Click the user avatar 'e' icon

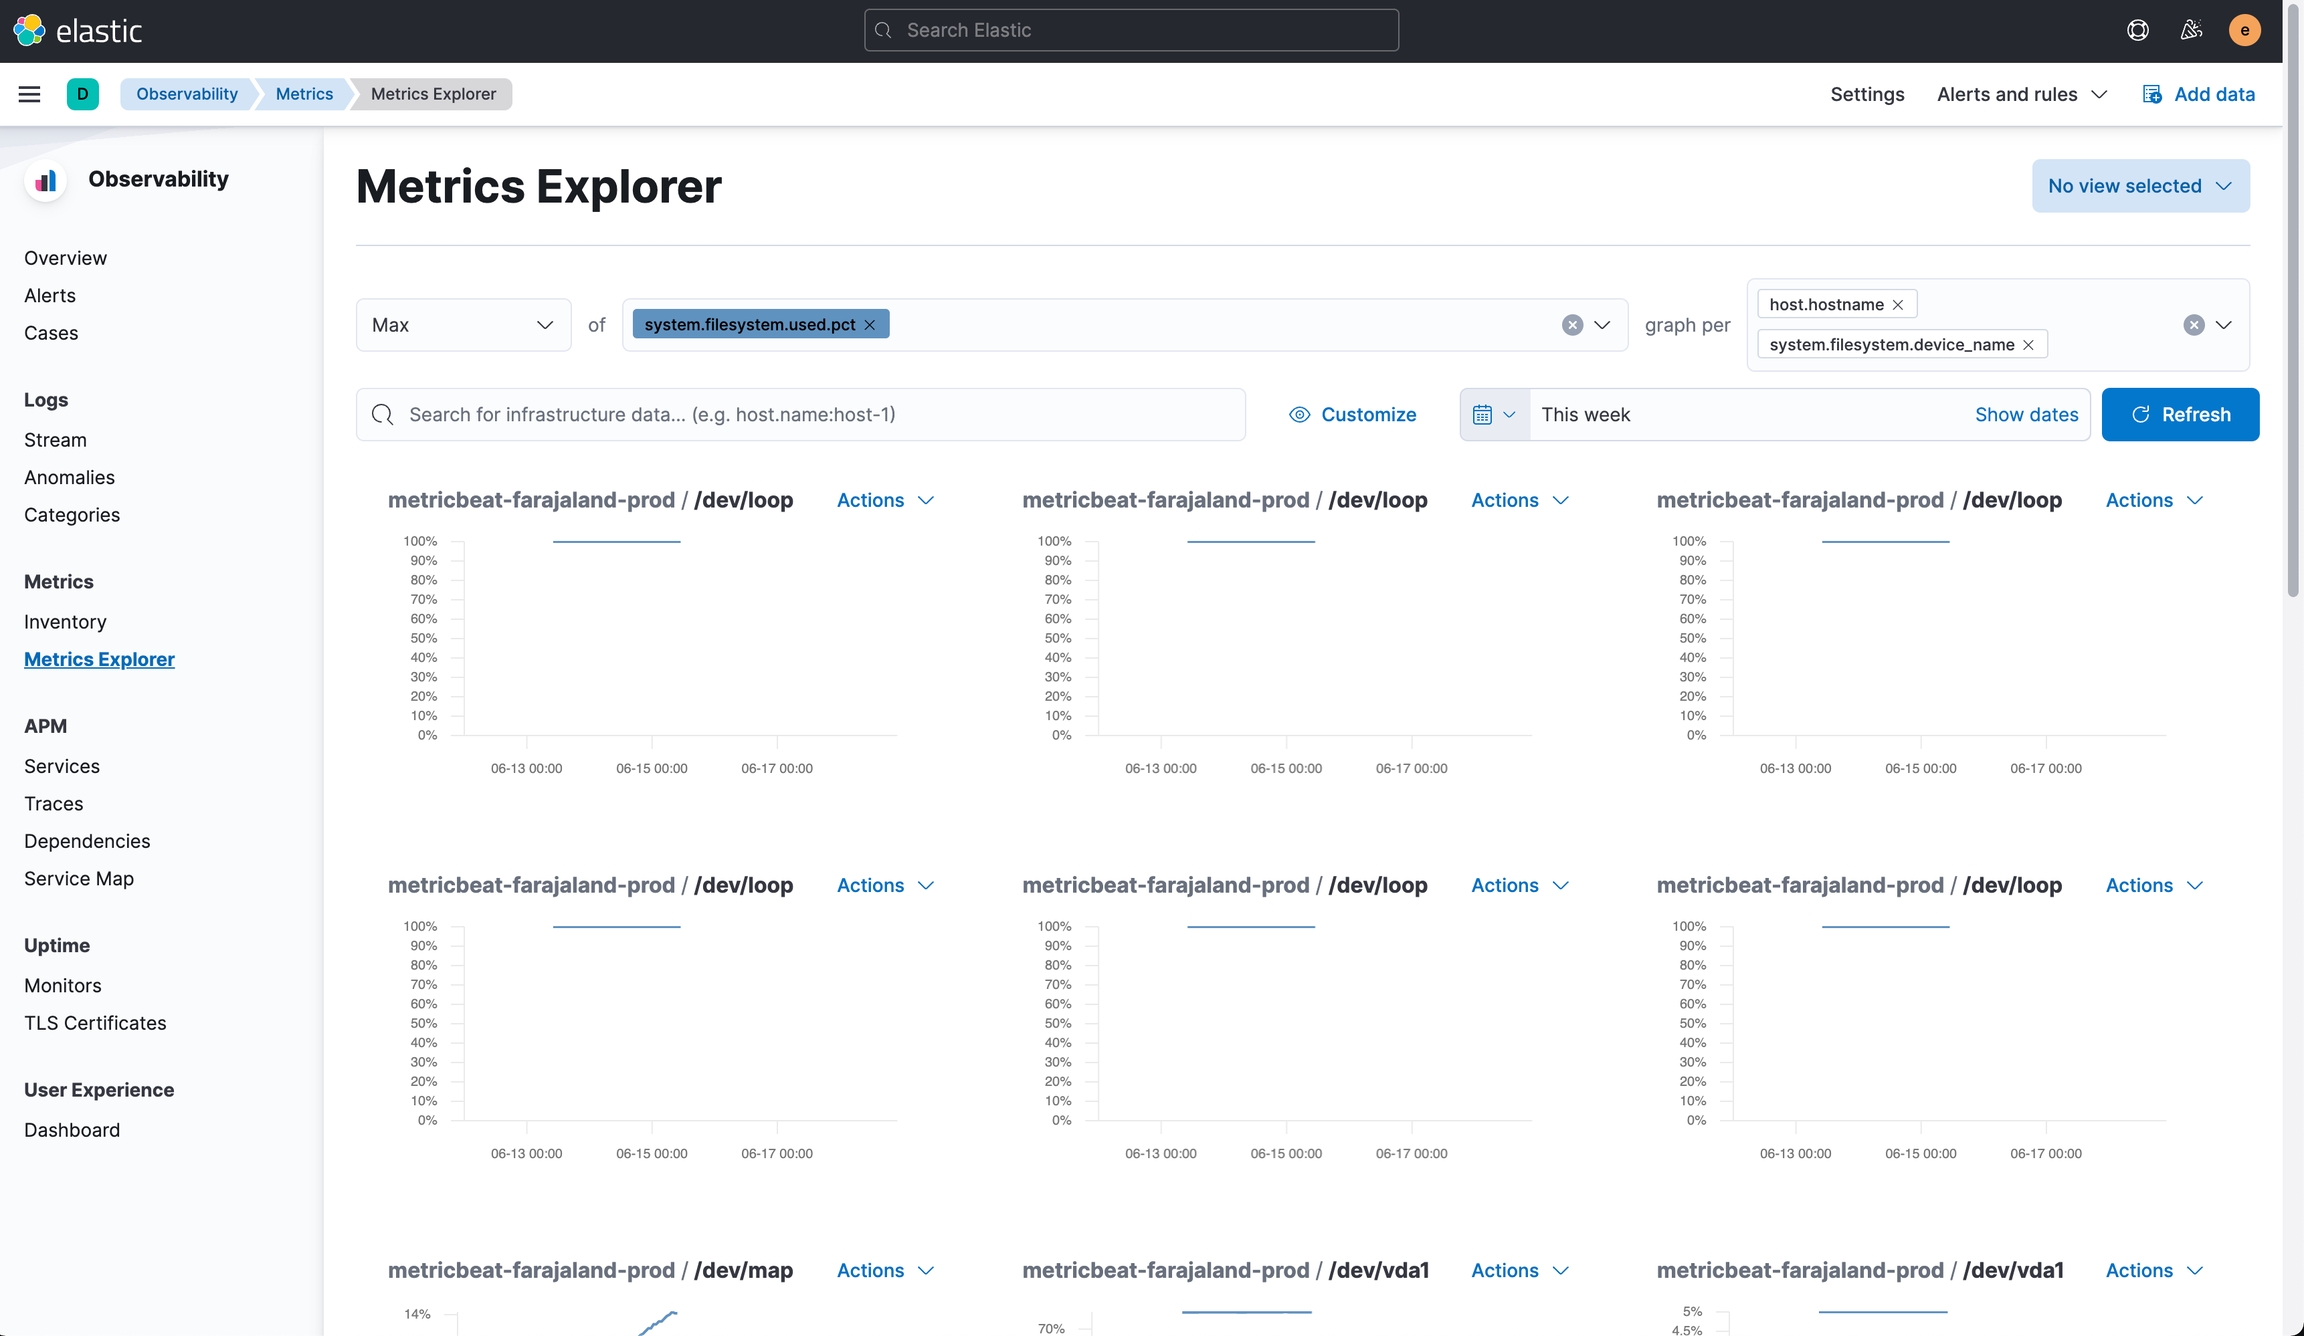pos(2244,30)
